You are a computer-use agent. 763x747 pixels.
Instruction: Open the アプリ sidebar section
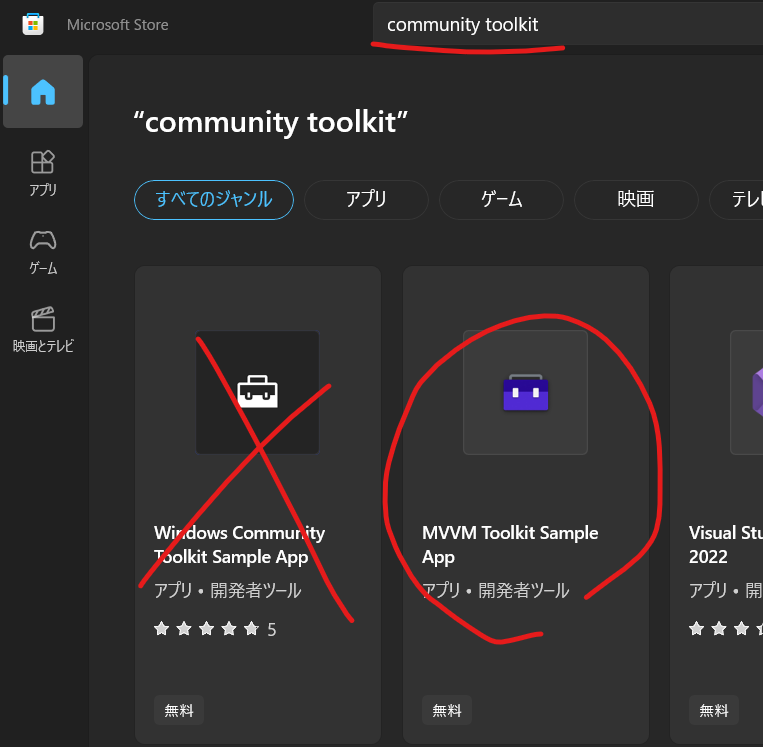tap(43, 173)
